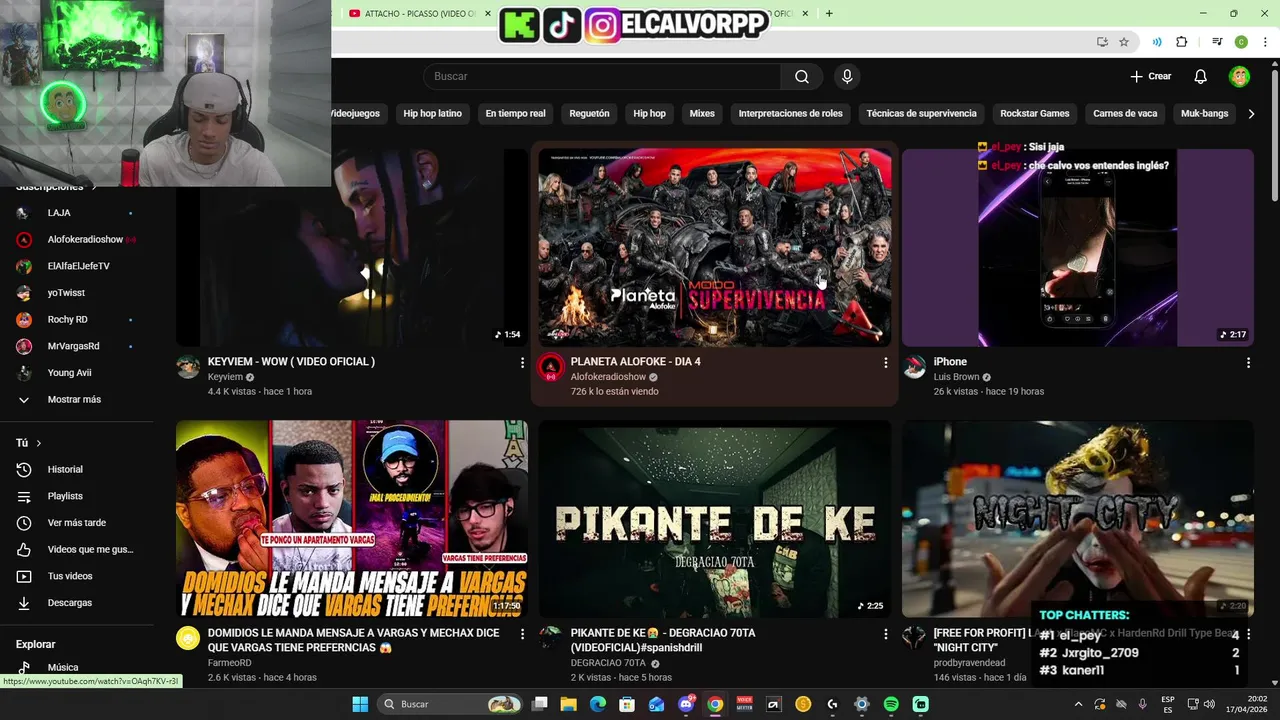The width and height of the screenshot is (1280, 720).
Task: Go to Ver más tarde list
Action: tap(76, 523)
